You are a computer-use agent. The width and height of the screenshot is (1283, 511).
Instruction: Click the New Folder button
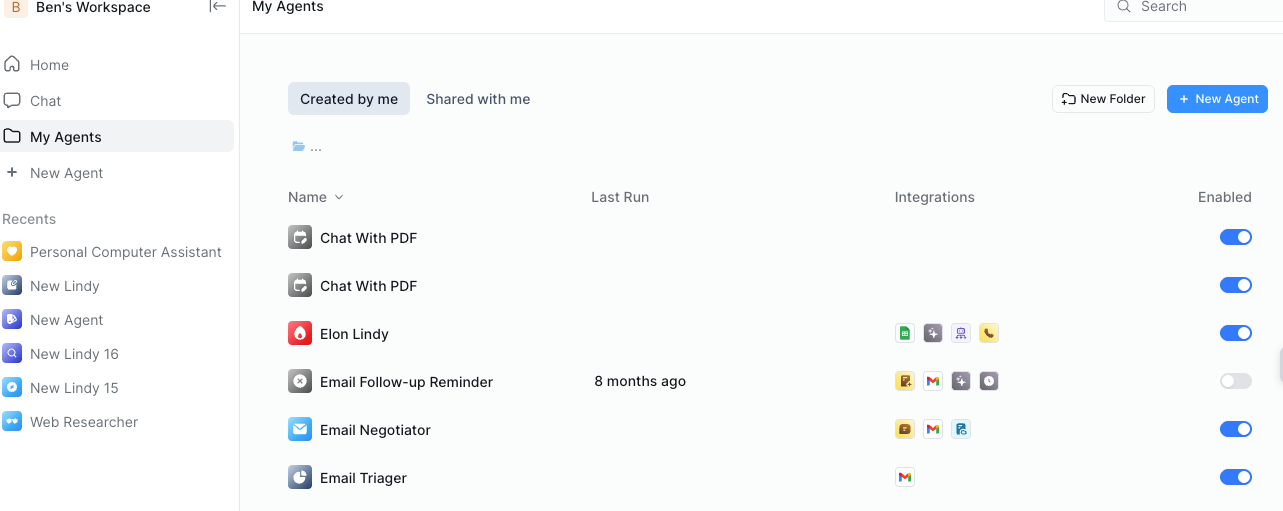click(x=1103, y=99)
